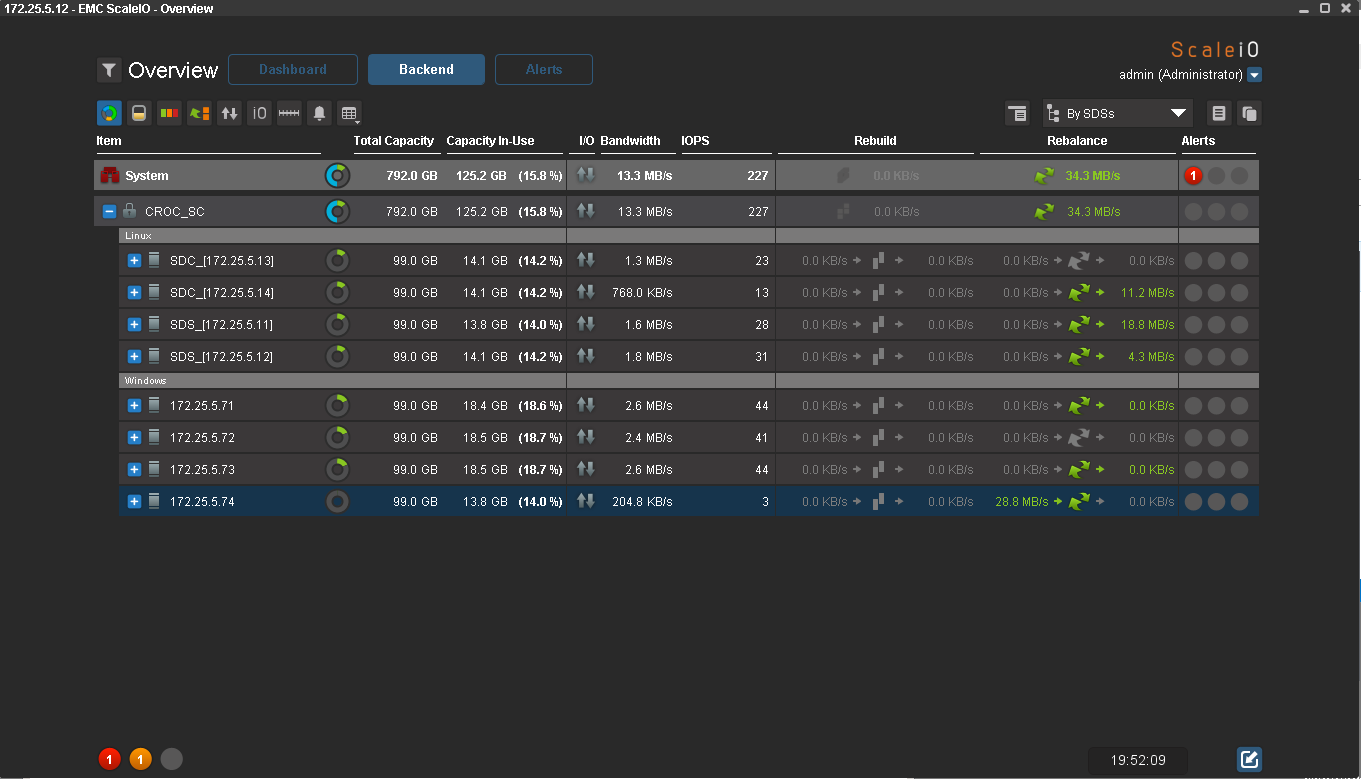Click rebuild icon in 172.25.5.71 row
Viewport: 1361px width, 779px height.
878,405
